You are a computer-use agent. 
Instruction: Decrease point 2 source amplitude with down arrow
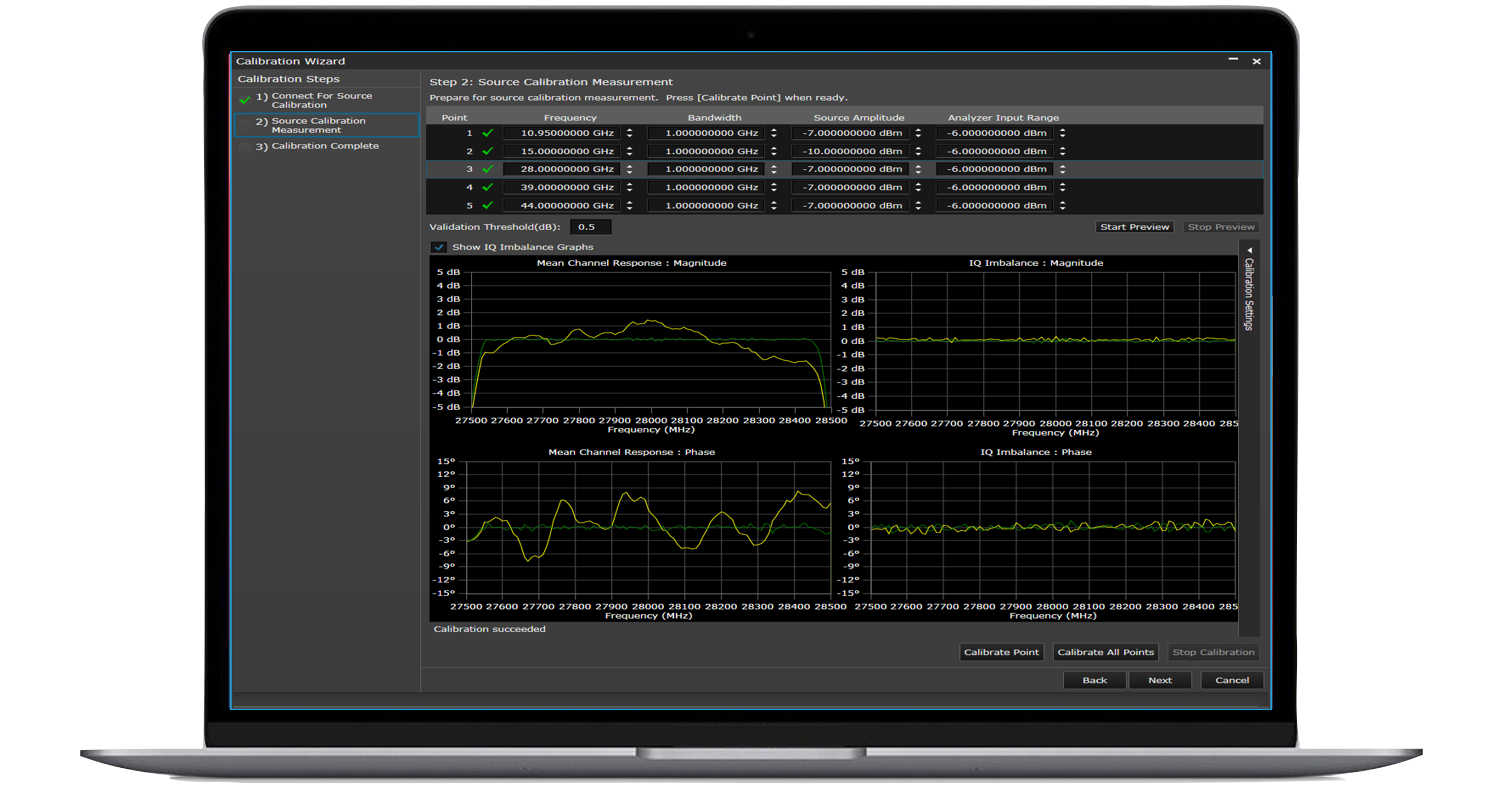point(918,154)
